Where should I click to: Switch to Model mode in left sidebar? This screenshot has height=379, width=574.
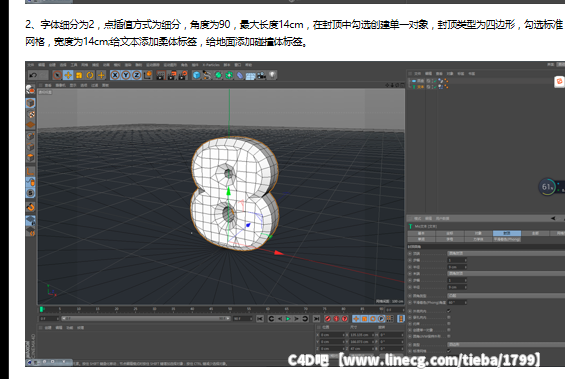[30, 103]
